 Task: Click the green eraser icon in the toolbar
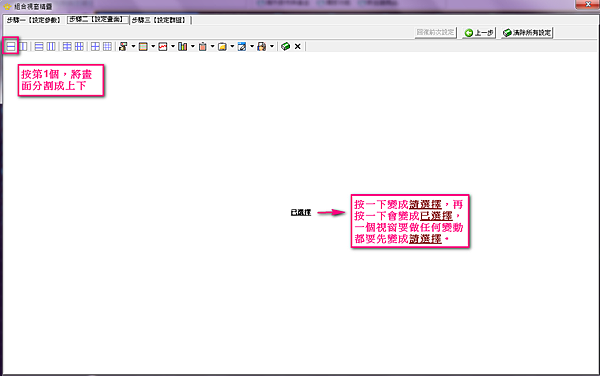(x=285, y=47)
